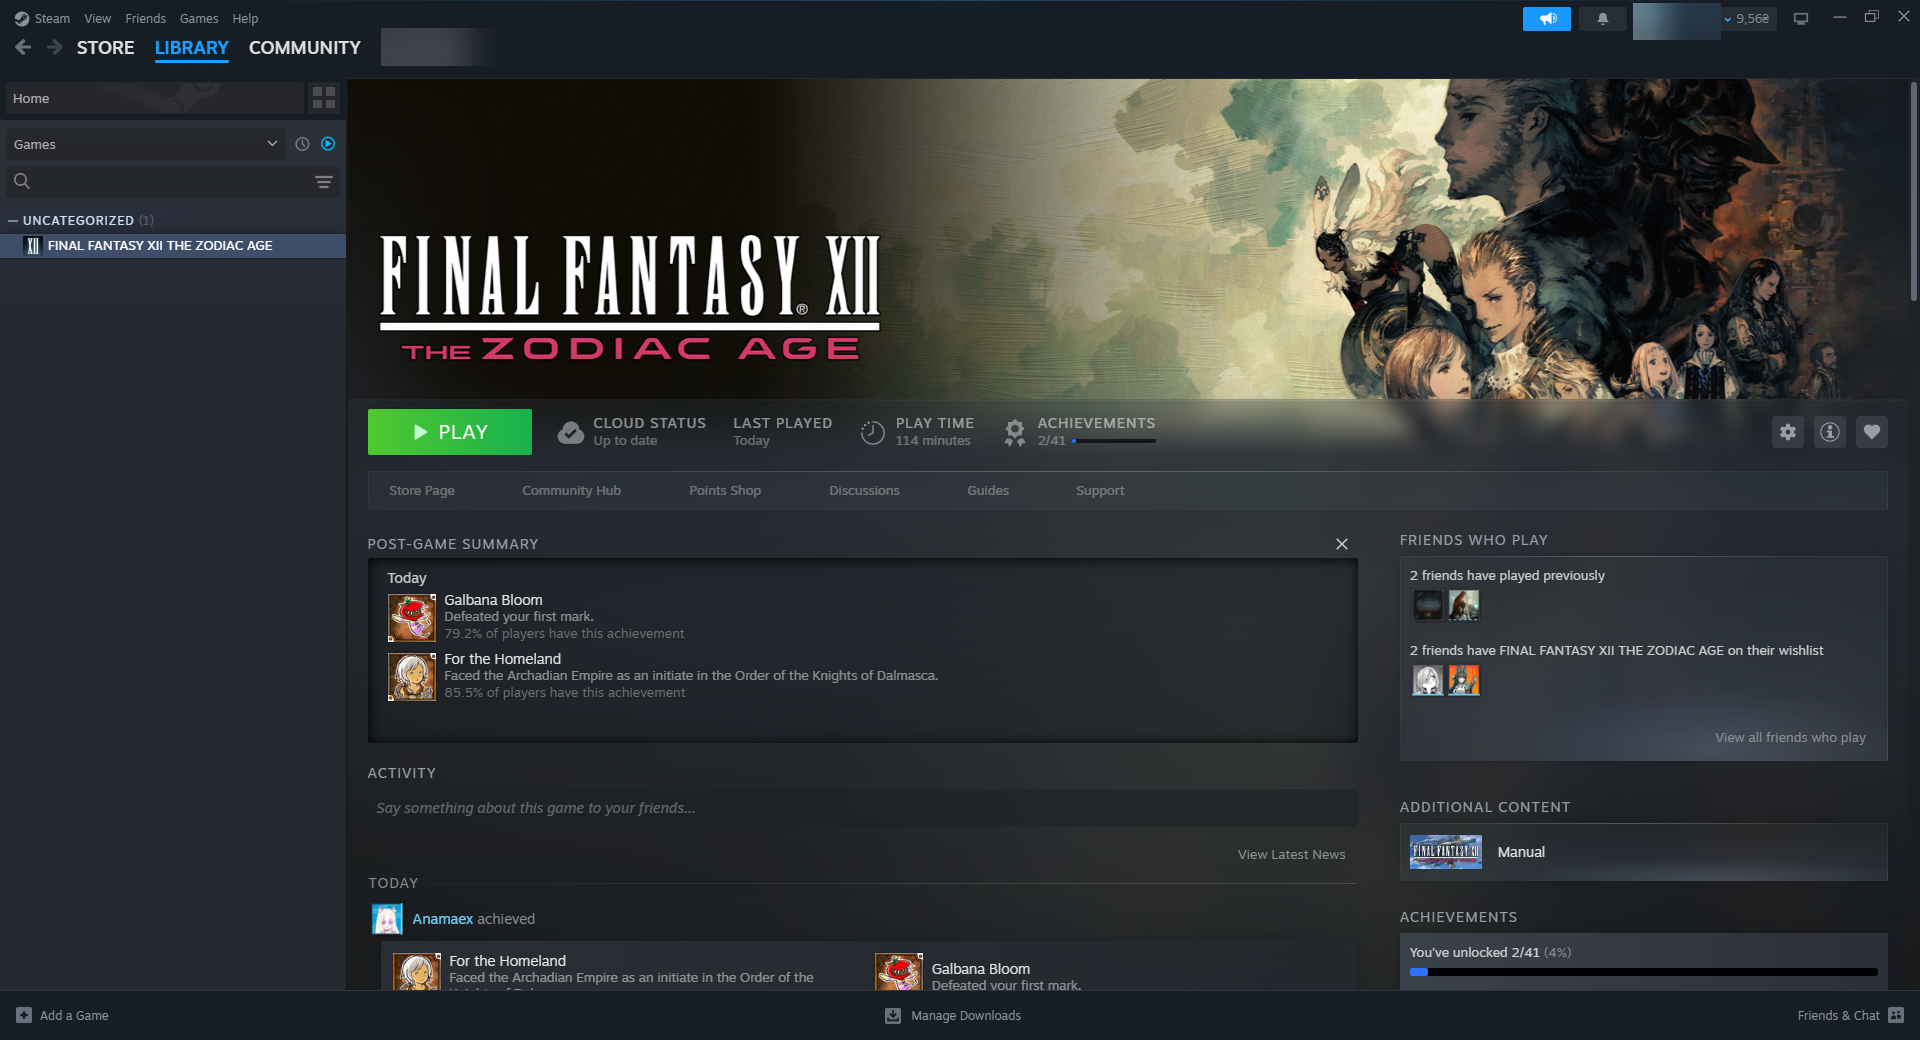Click the Steam logo menu icon

[x=21, y=19]
